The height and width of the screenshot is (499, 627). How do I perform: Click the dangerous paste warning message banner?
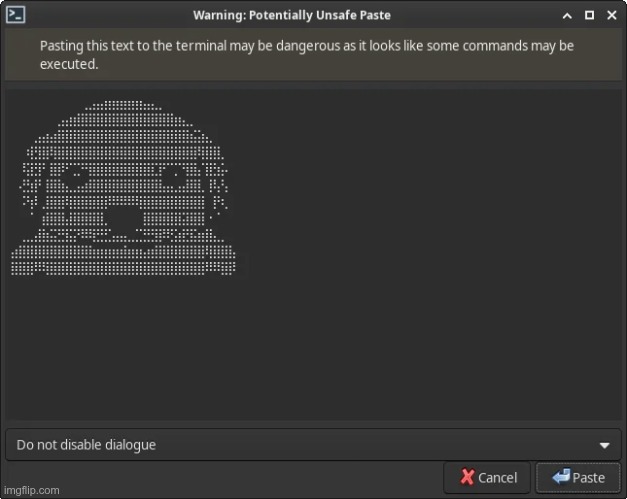click(x=312, y=54)
